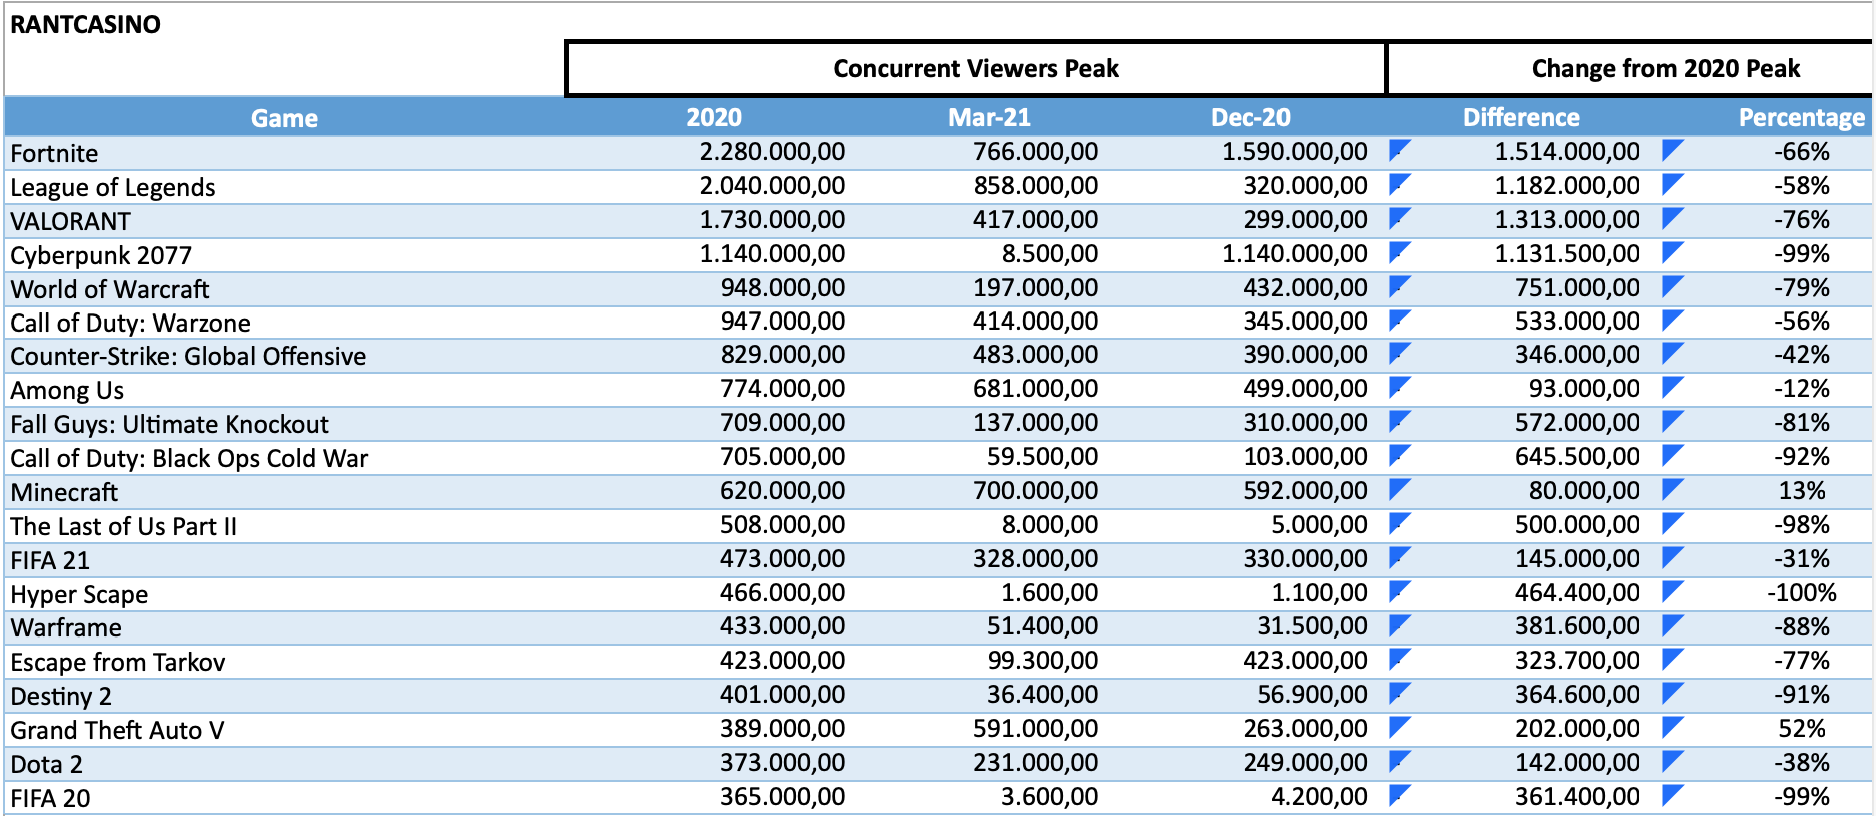Select the Game column header
1876x816 pixels.
(284, 118)
